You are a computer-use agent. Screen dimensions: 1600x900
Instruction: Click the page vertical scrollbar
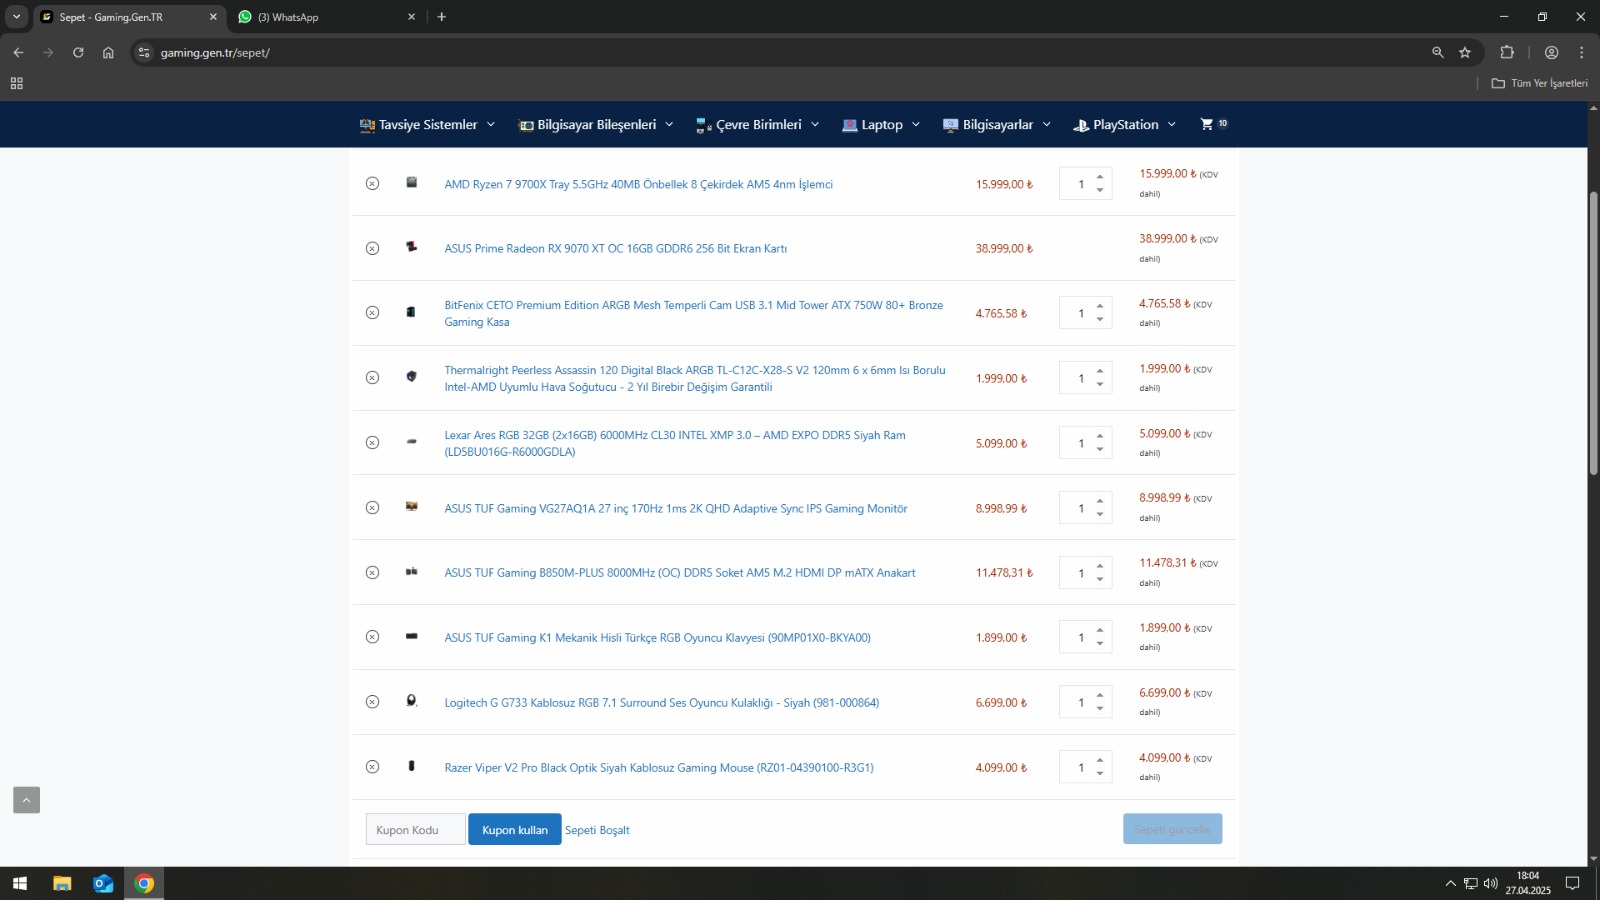[1593, 331]
